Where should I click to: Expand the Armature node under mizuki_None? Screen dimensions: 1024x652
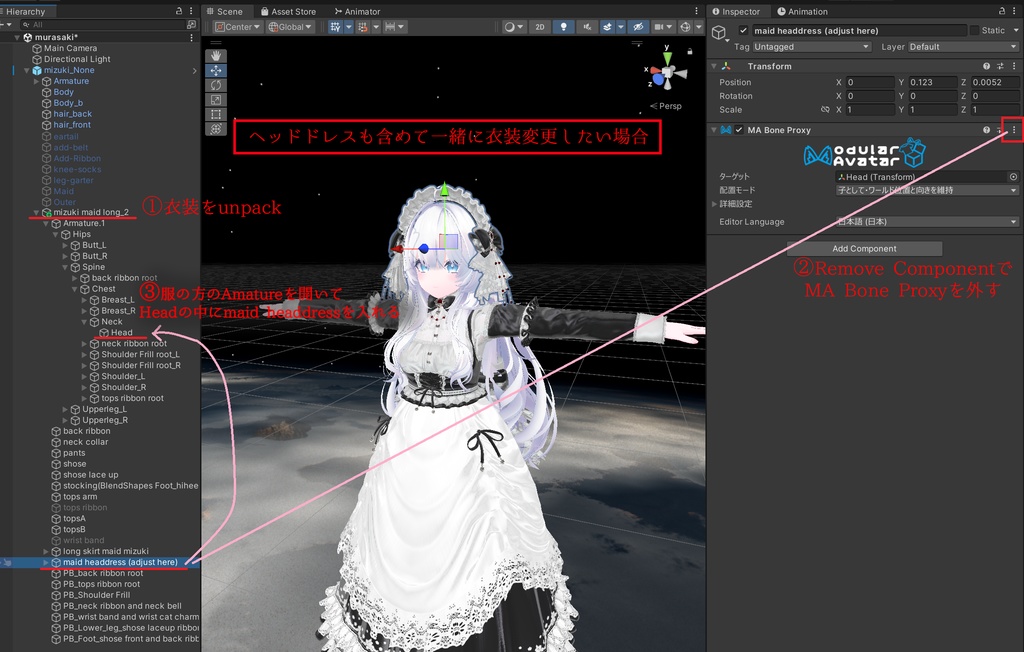point(36,81)
